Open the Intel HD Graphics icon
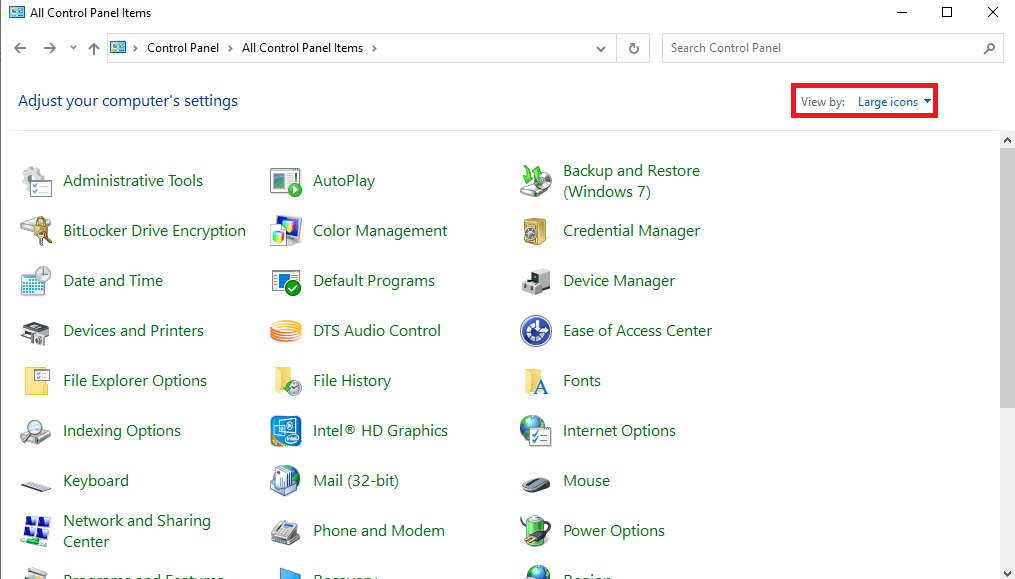 pyautogui.click(x=286, y=431)
